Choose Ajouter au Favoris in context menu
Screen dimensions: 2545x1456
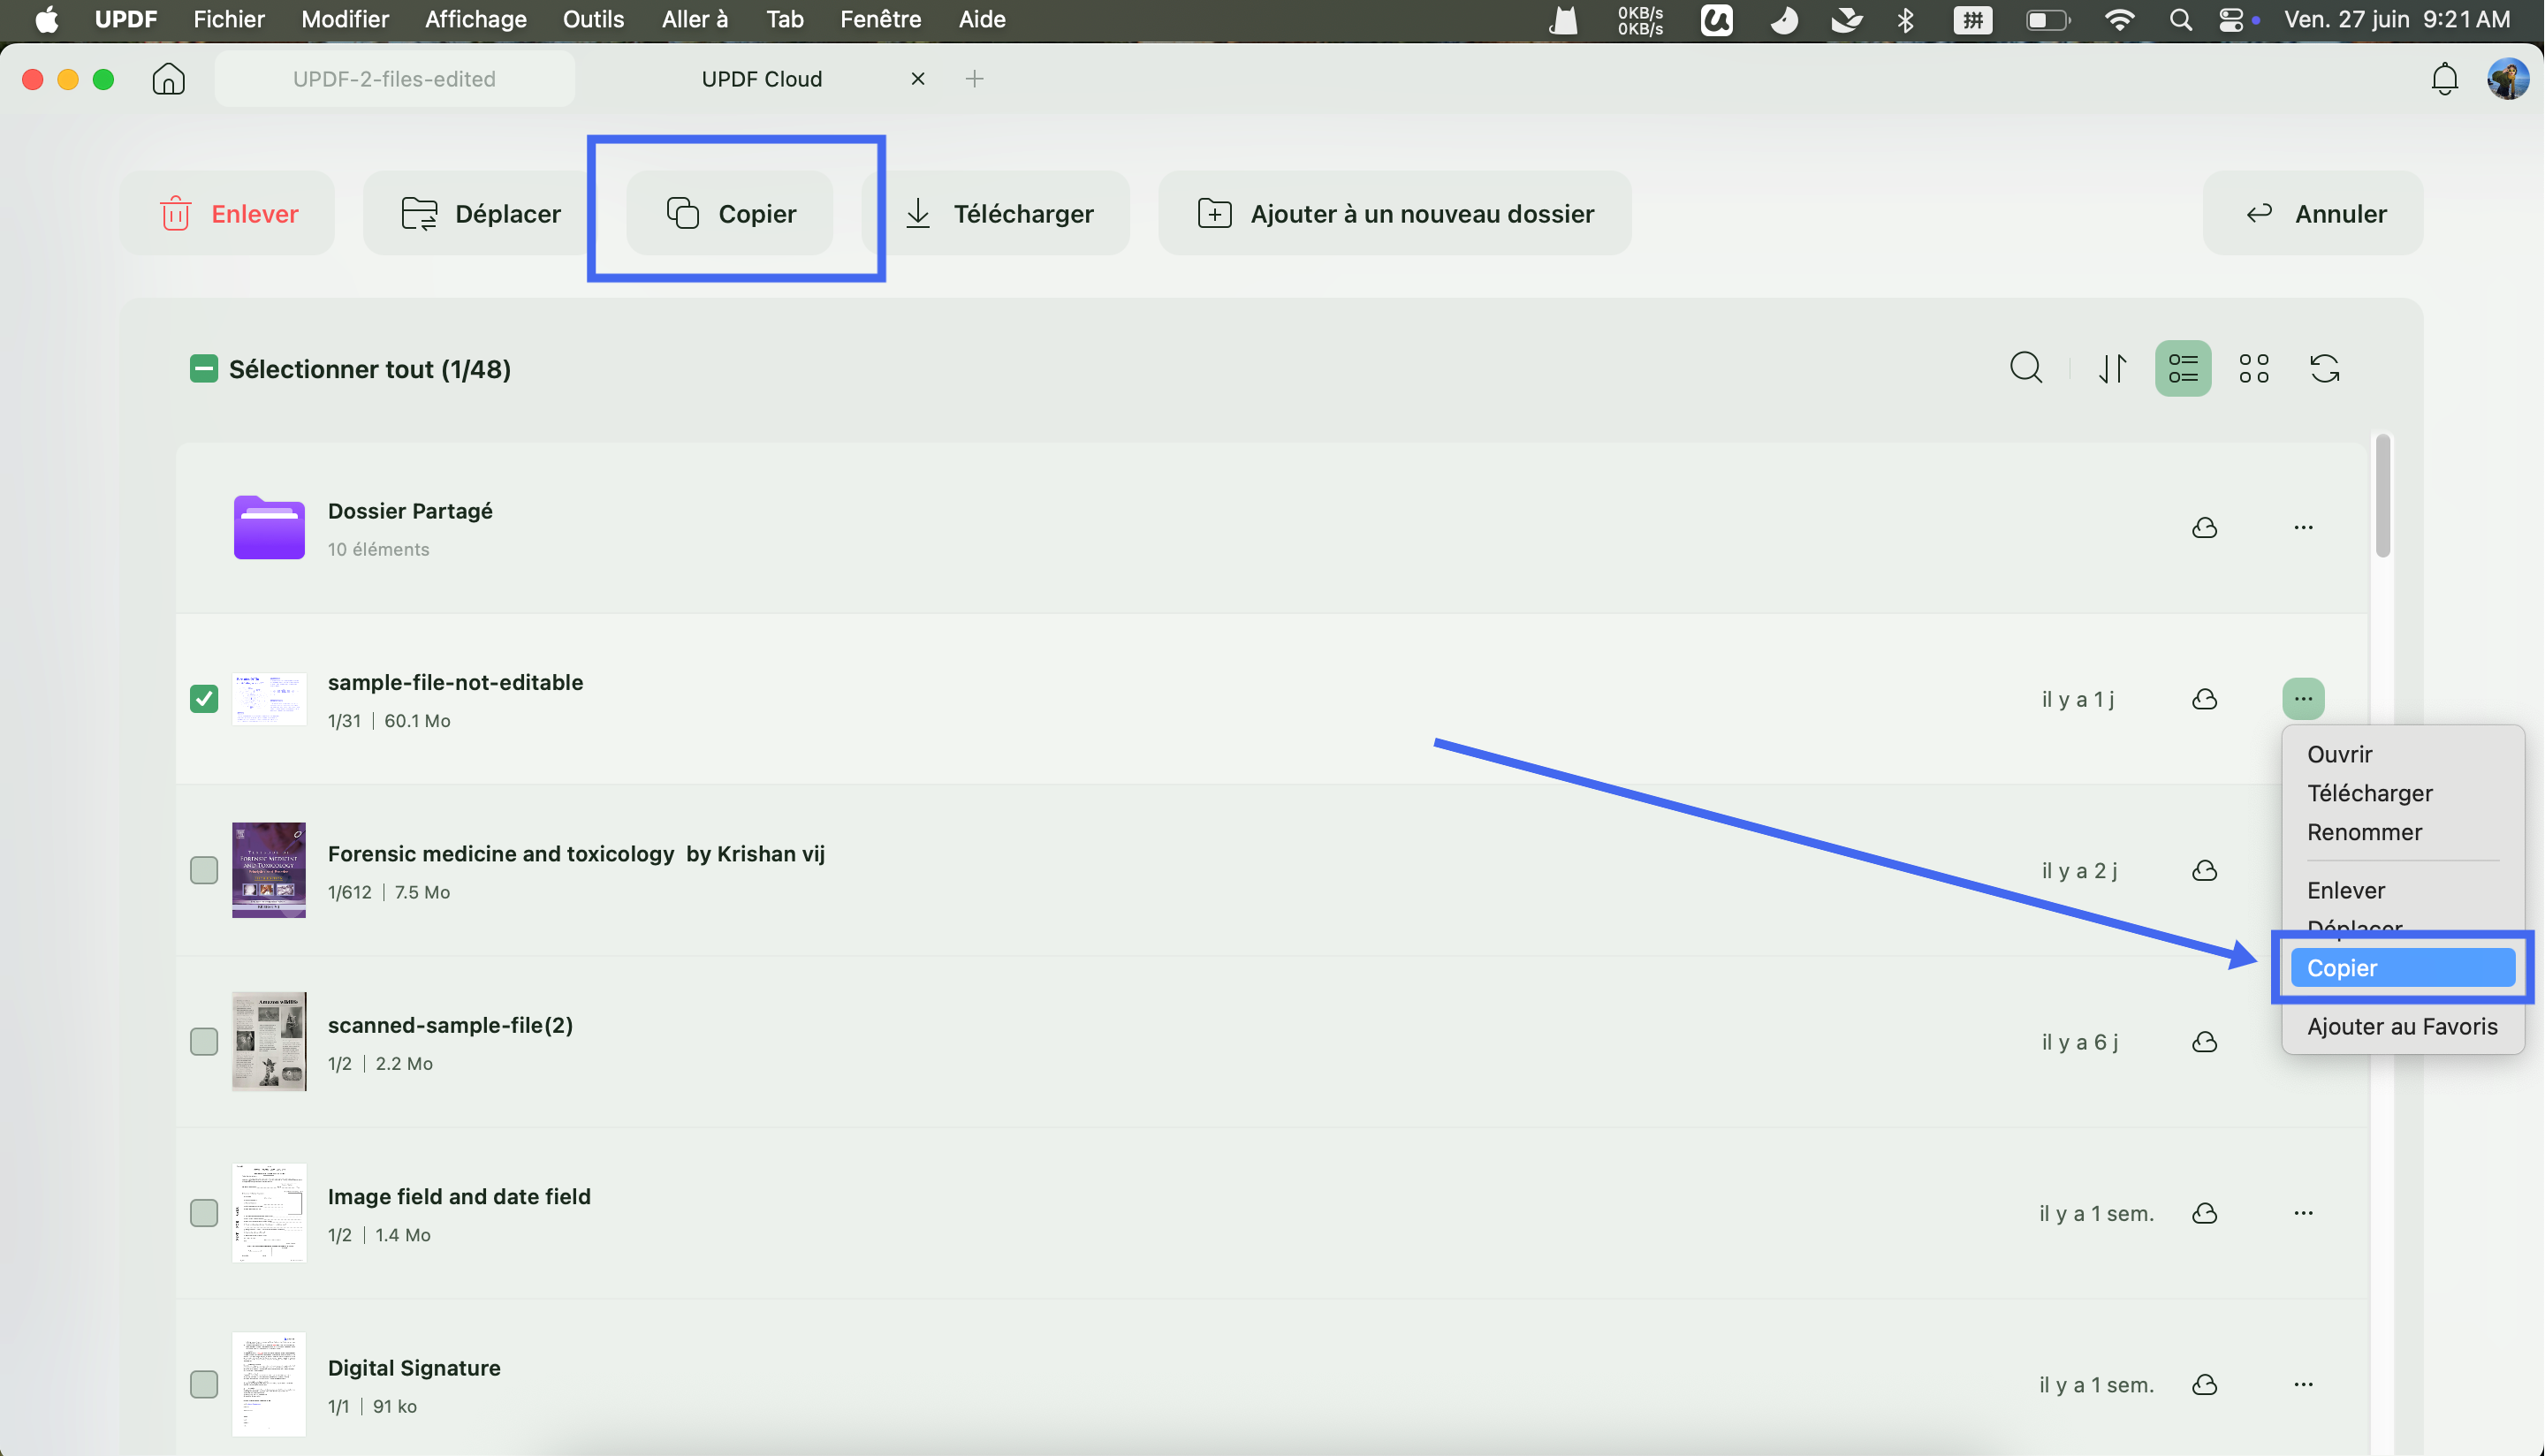[x=2402, y=1027]
